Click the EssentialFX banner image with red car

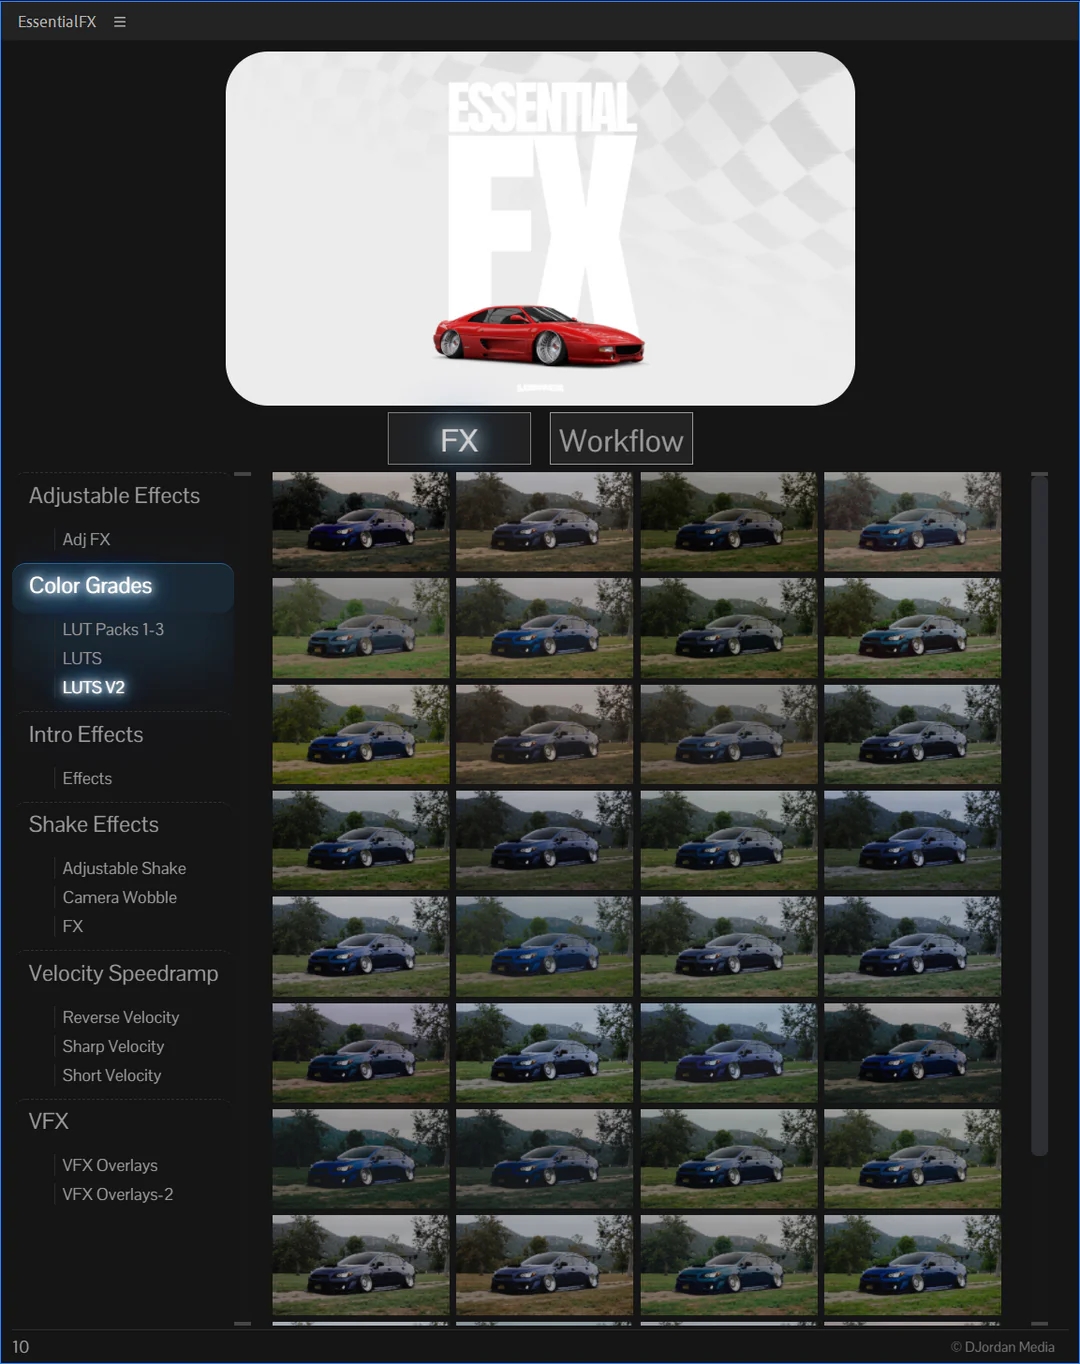point(540,229)
